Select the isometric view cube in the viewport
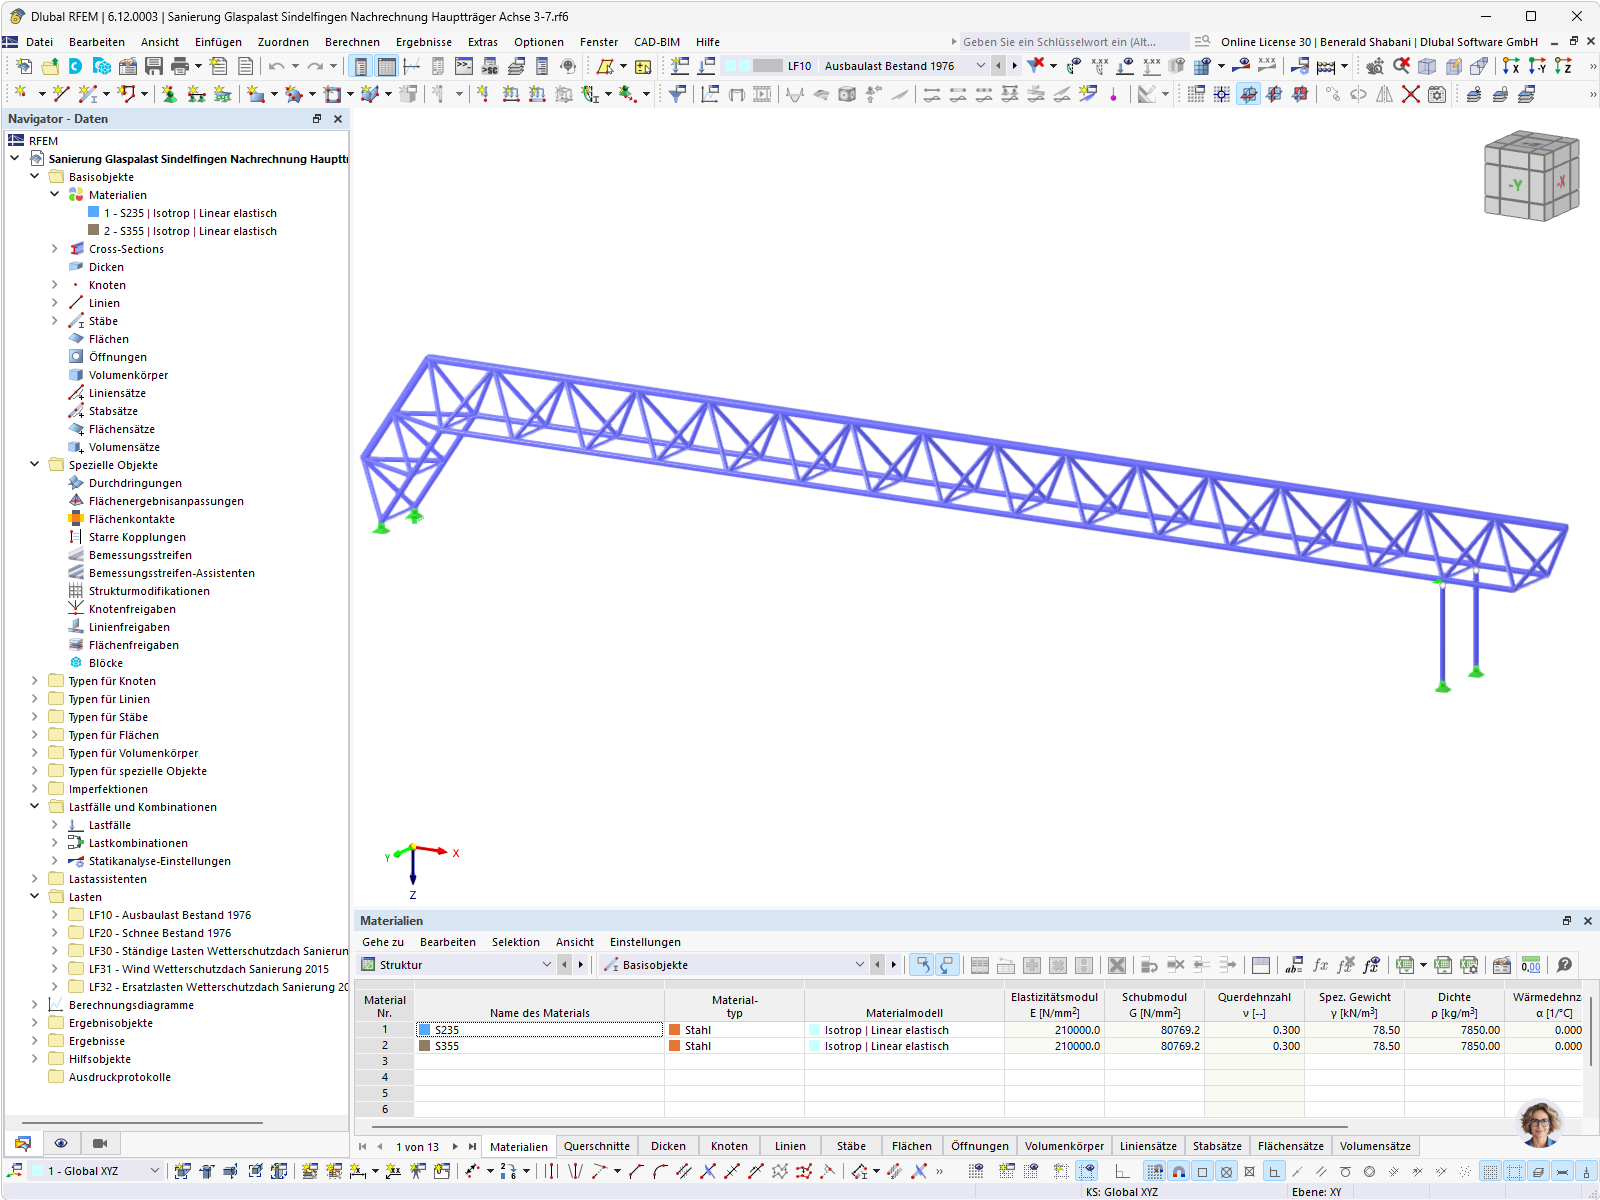Image resolution: width=1600 pixels, height=1200 pixels. tap(1531, 175)
